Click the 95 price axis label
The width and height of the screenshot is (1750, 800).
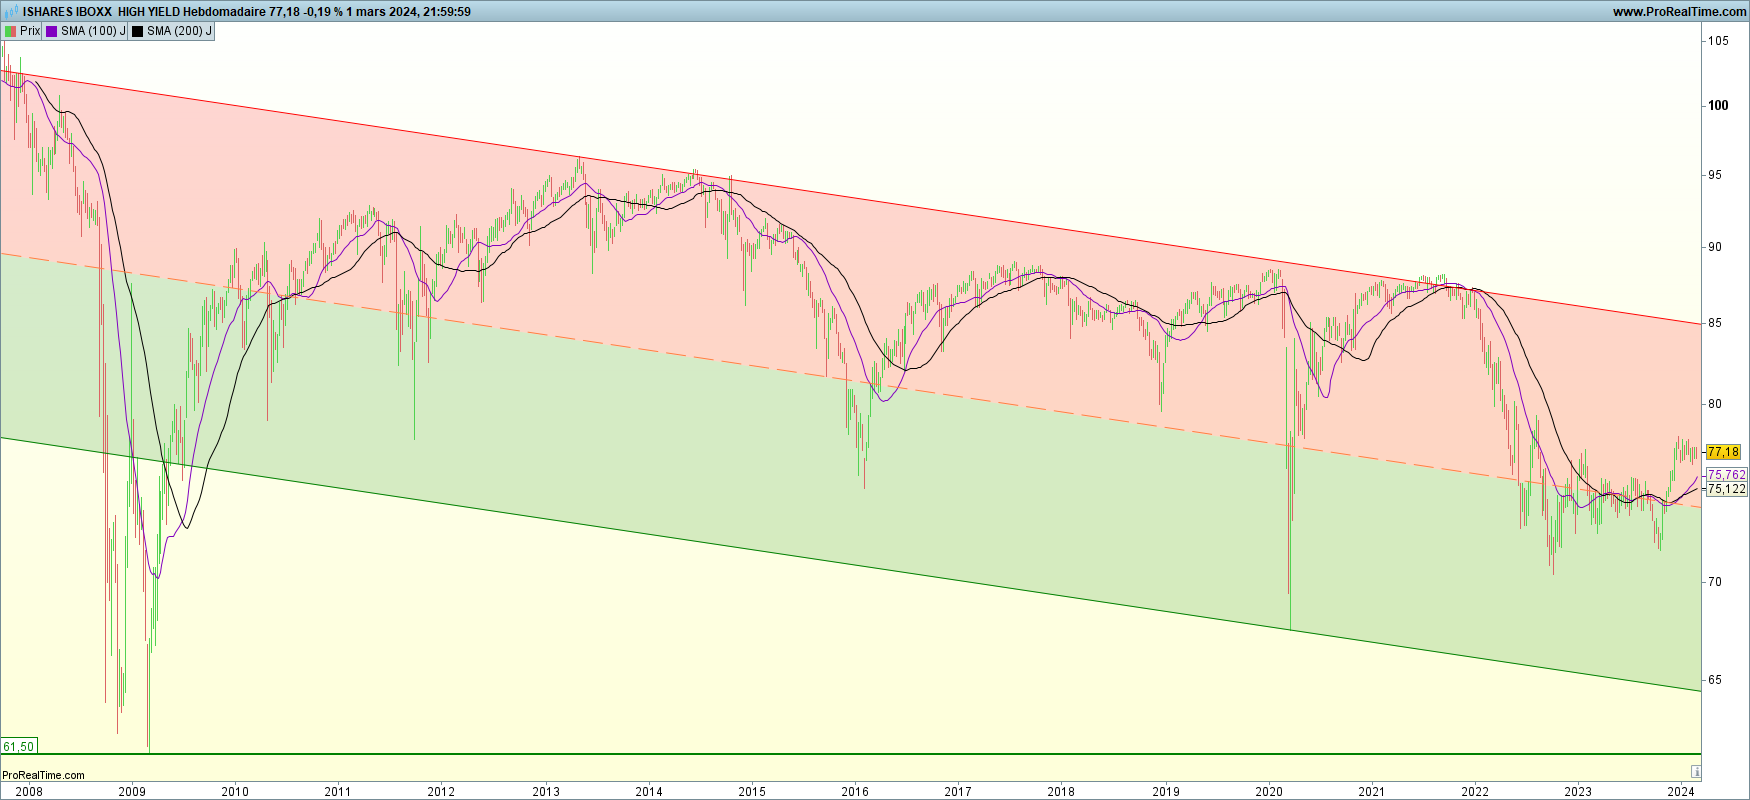(x=1715, y=175)
